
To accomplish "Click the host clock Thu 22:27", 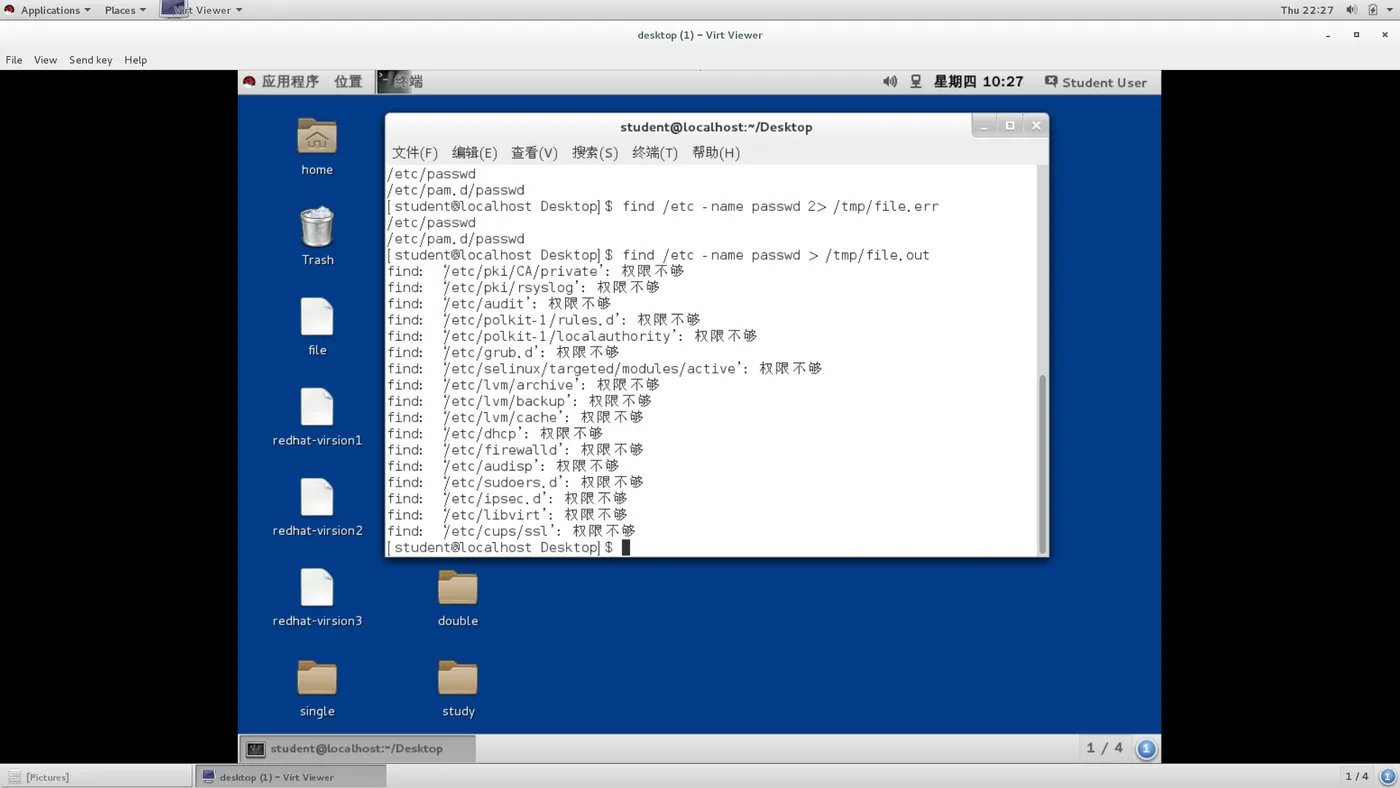I will (x=1307, y=10).
